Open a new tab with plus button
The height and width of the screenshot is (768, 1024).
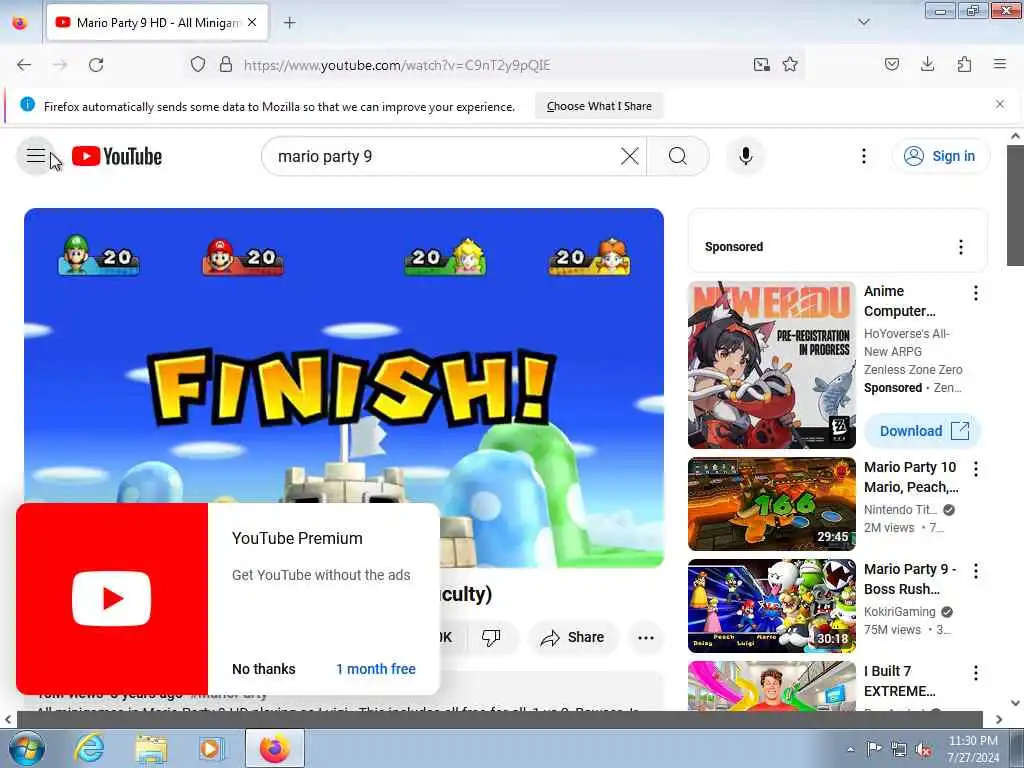coord(289,23)
